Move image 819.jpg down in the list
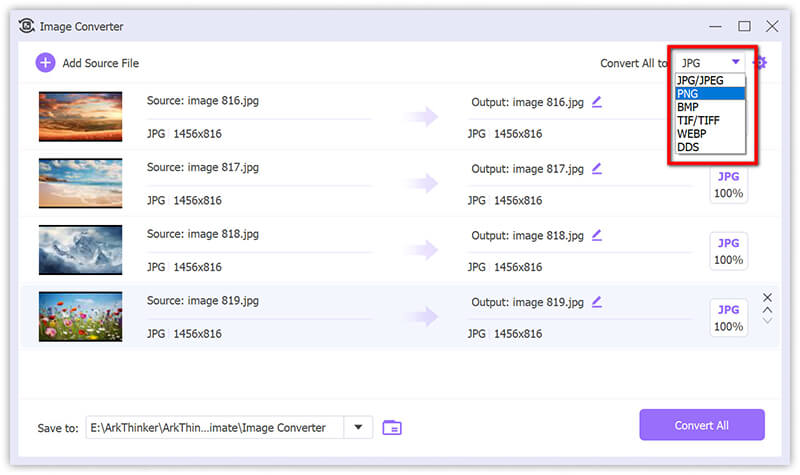The image size is (800, 475). coord(767,321)
